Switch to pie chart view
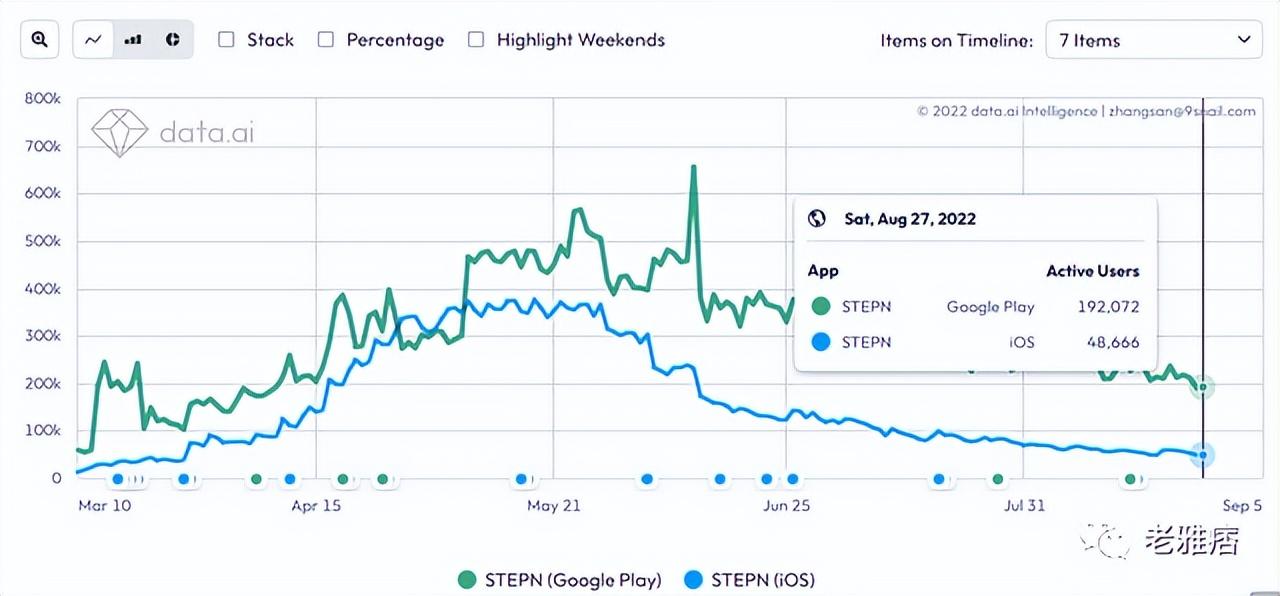The height and width of the screenshot is (596, 1280). 172,40
